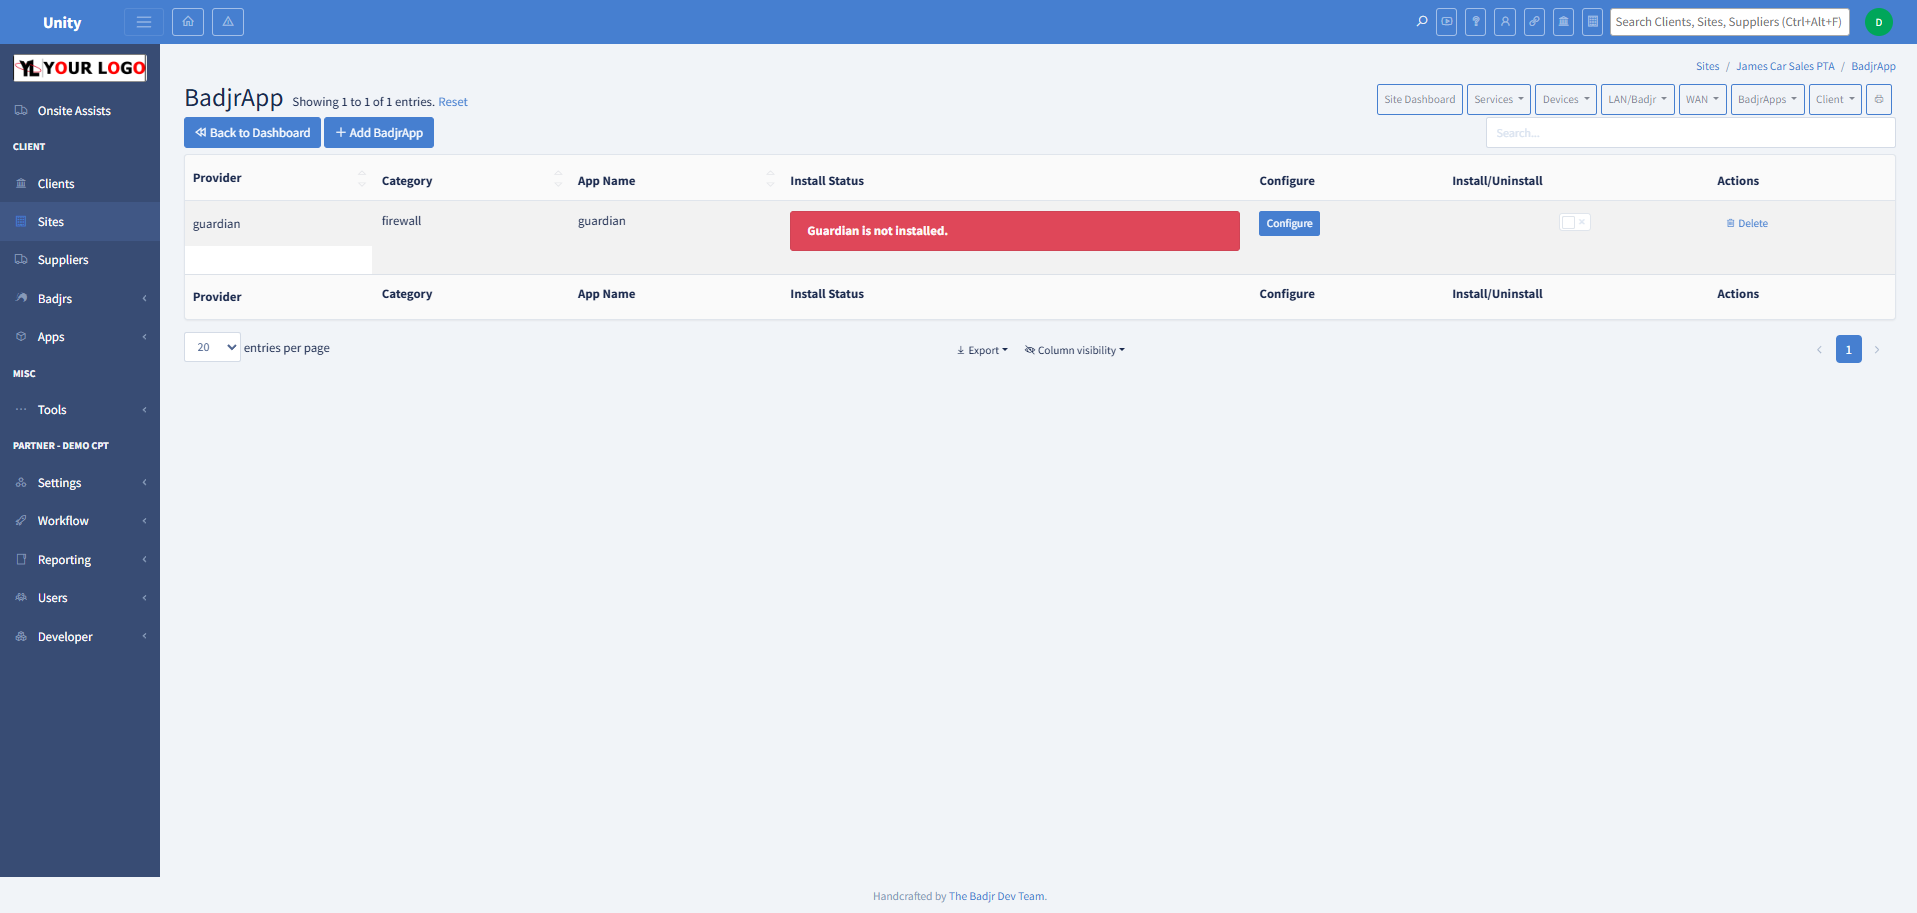
Task: Open Clients in the sidebar
Action: pos(80,184)
